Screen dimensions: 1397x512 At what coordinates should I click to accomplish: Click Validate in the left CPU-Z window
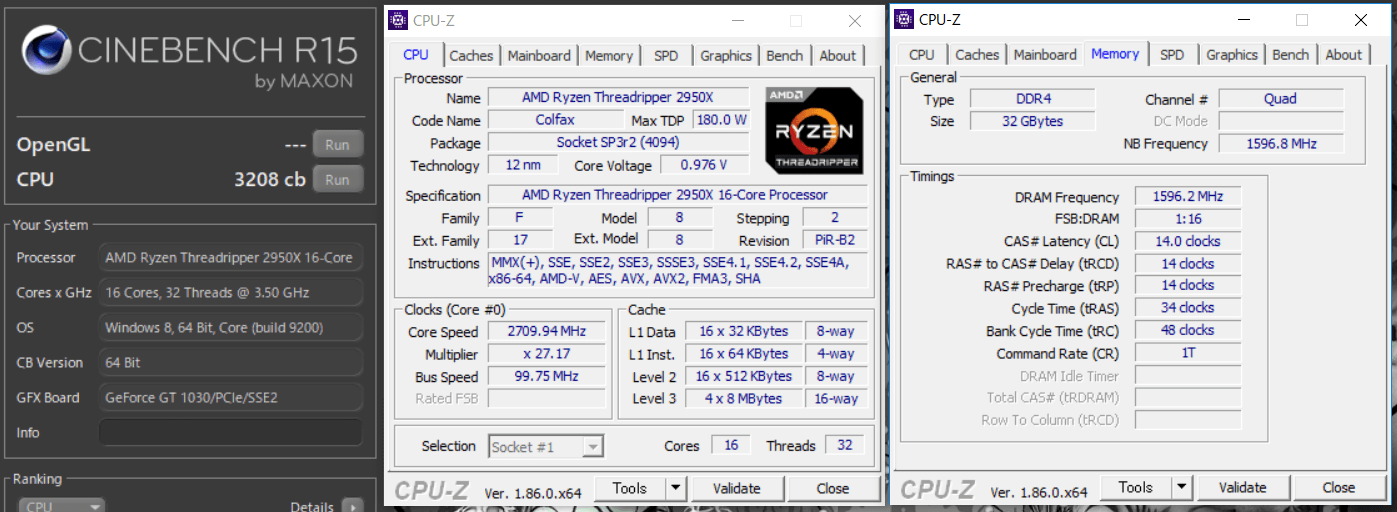pos(736,489)
